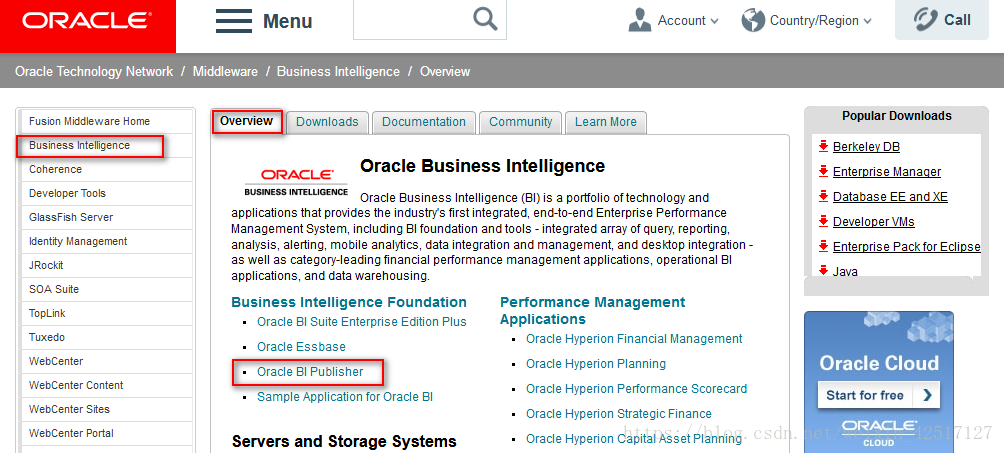Viewport: 1004px width, 453px height.
Task: Switch to the Downloads tab
Action: [x=327, y=122]
